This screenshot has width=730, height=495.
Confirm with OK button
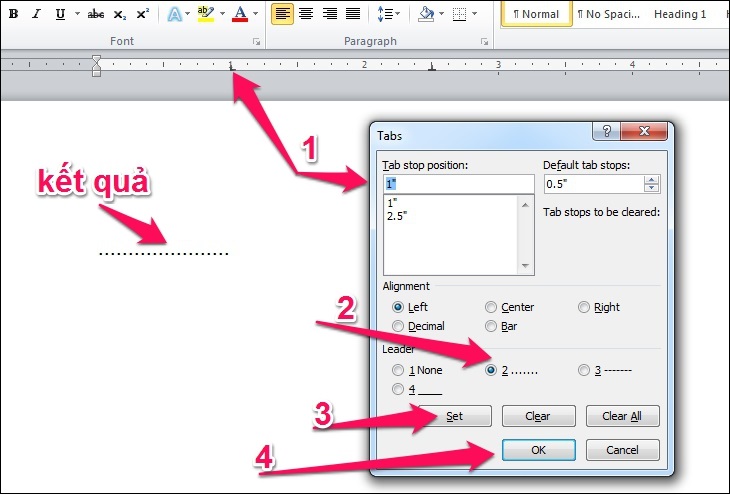(539, 450)
